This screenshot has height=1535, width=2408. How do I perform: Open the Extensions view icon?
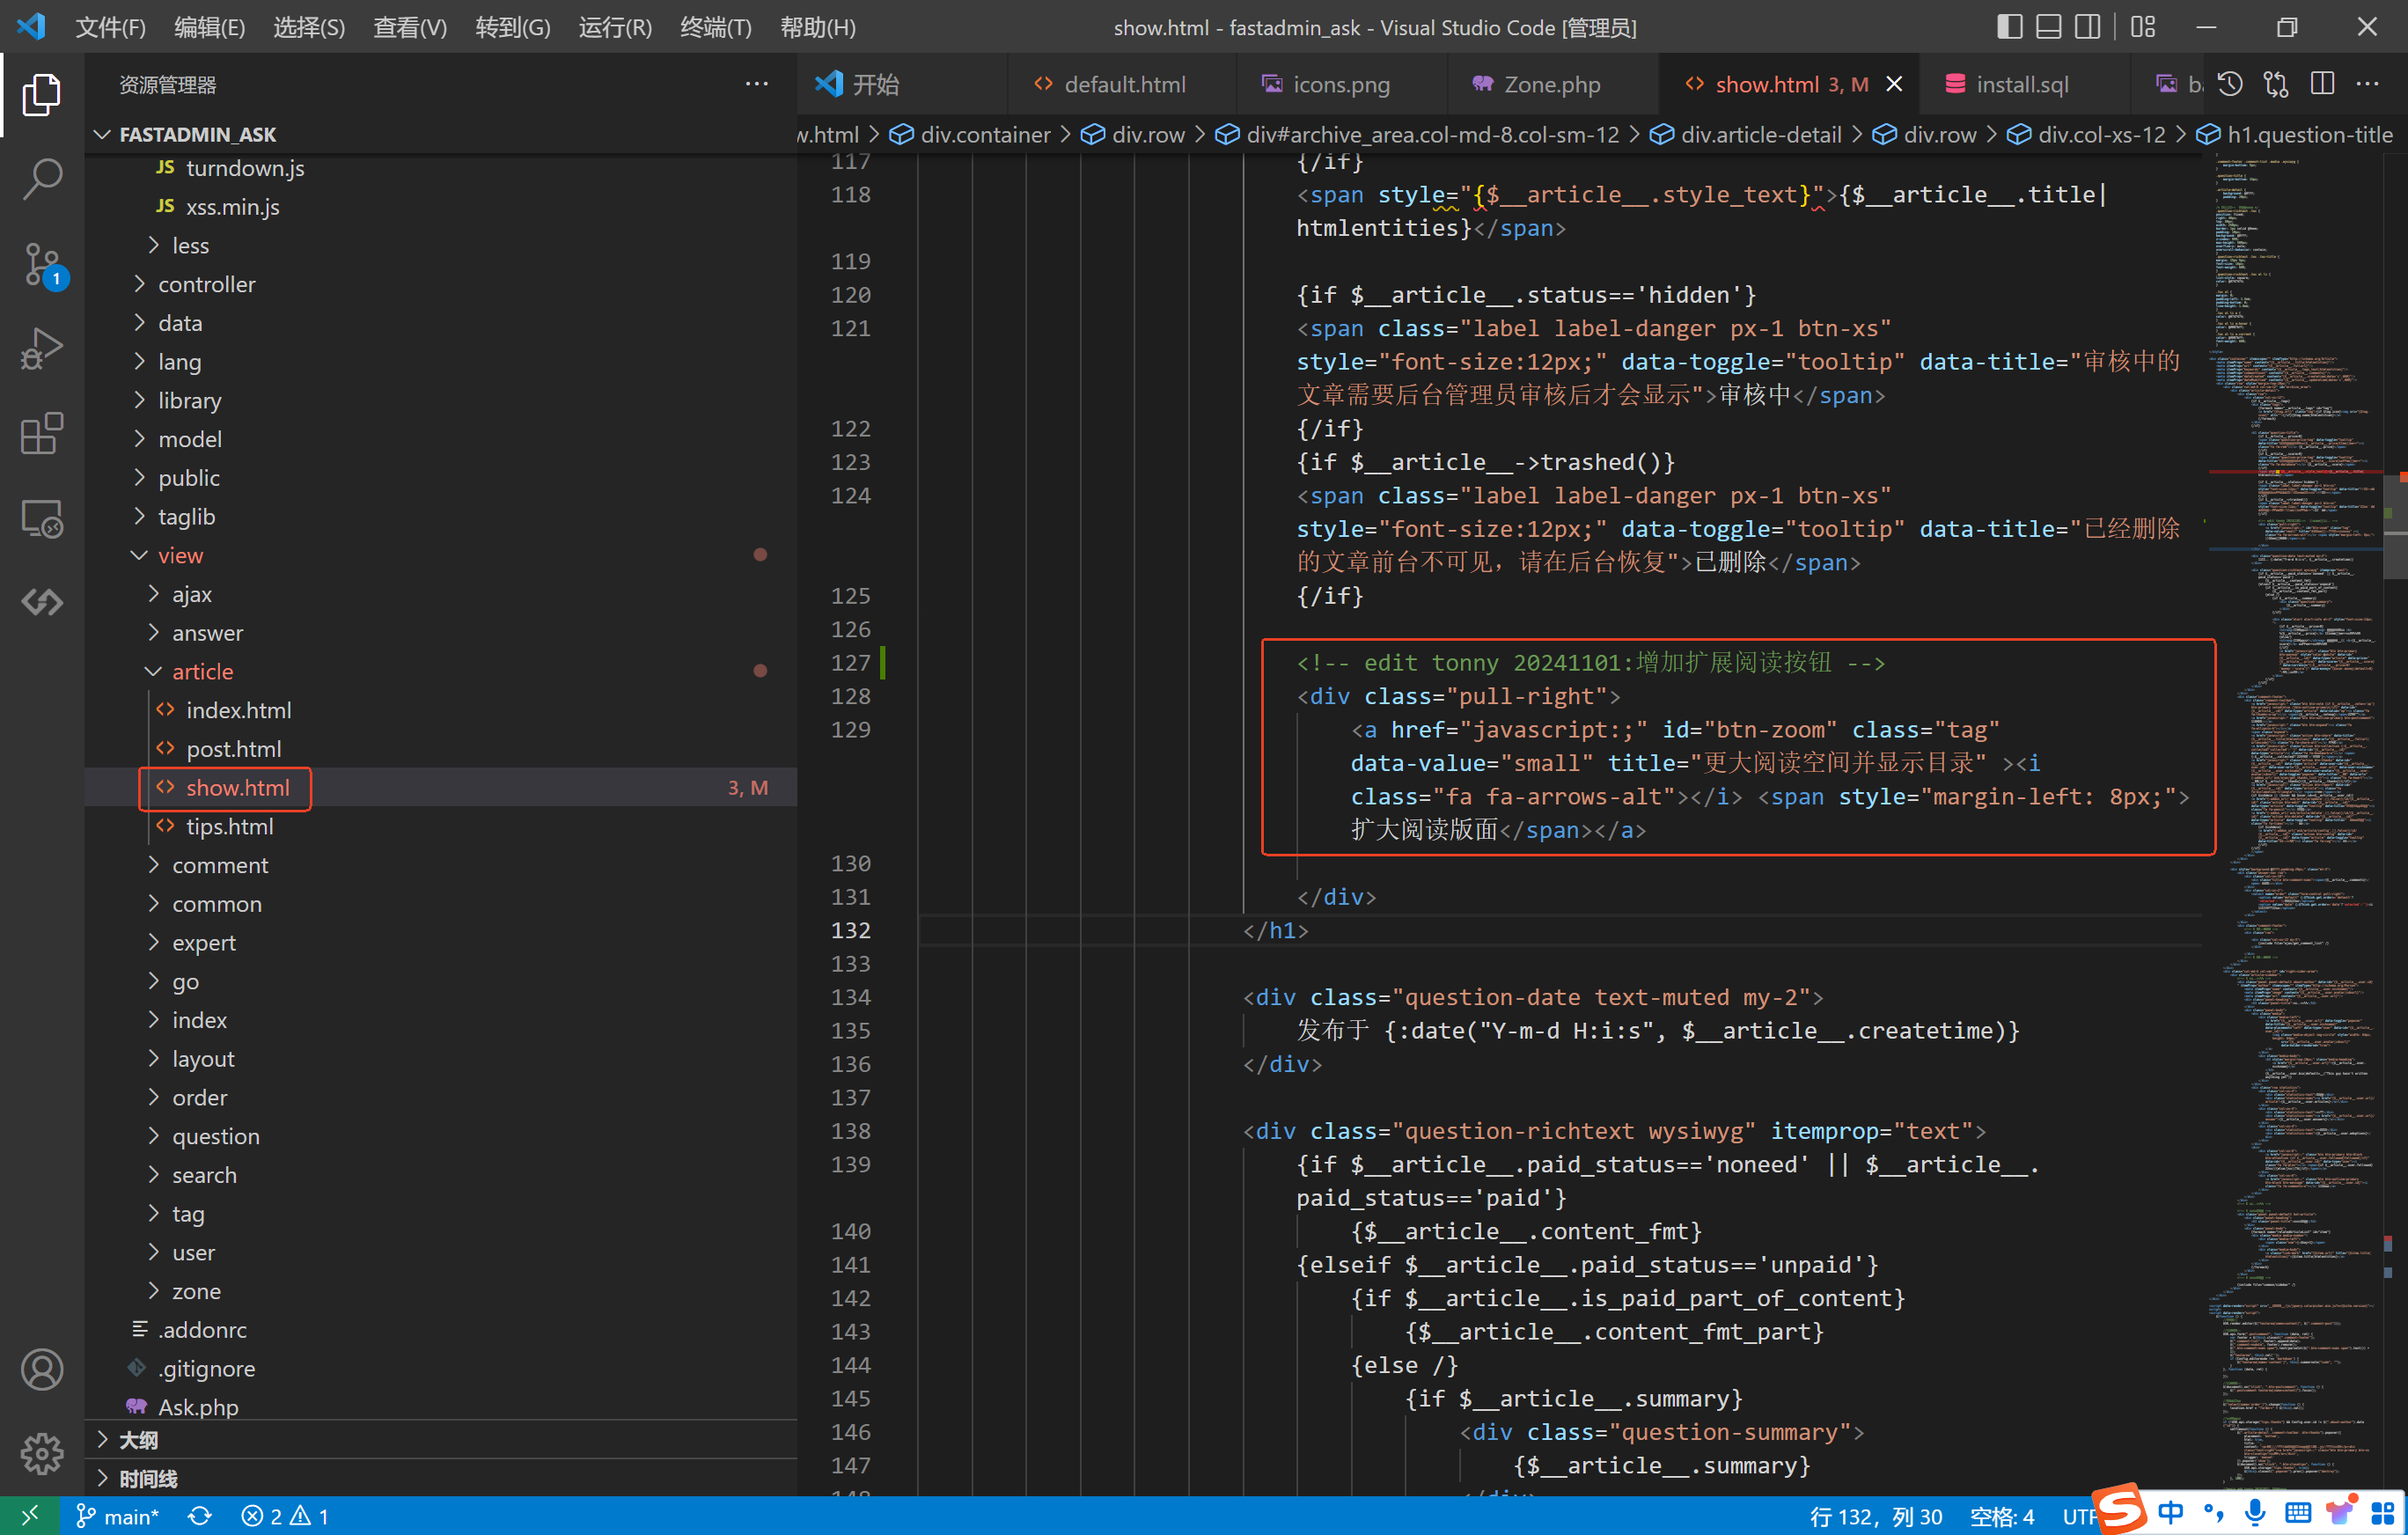click(41, 434)
